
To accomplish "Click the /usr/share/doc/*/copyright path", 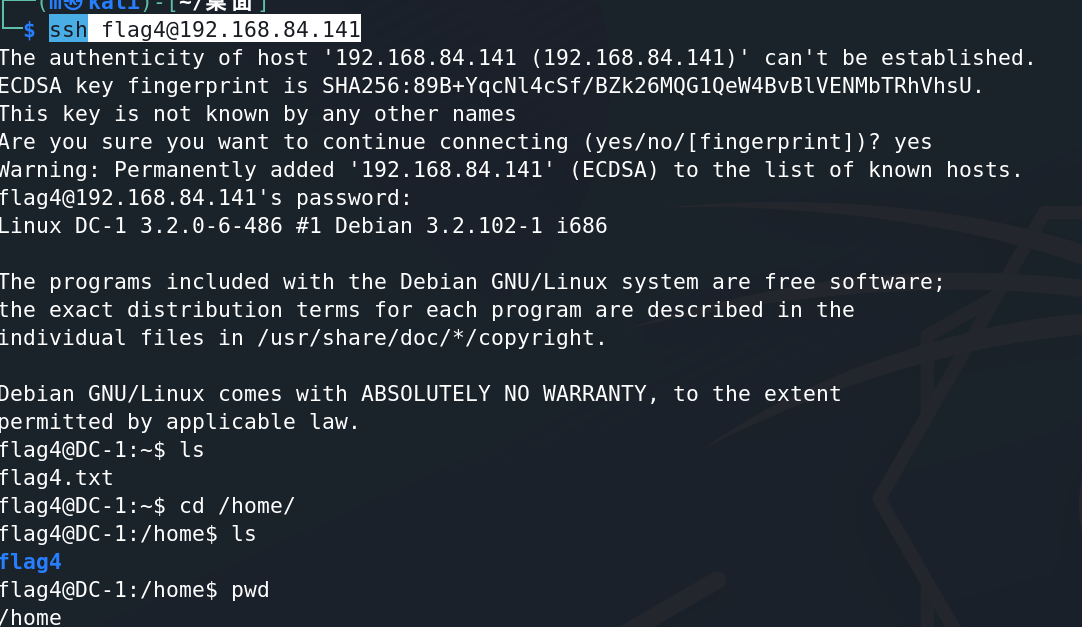I will (431, 338).
